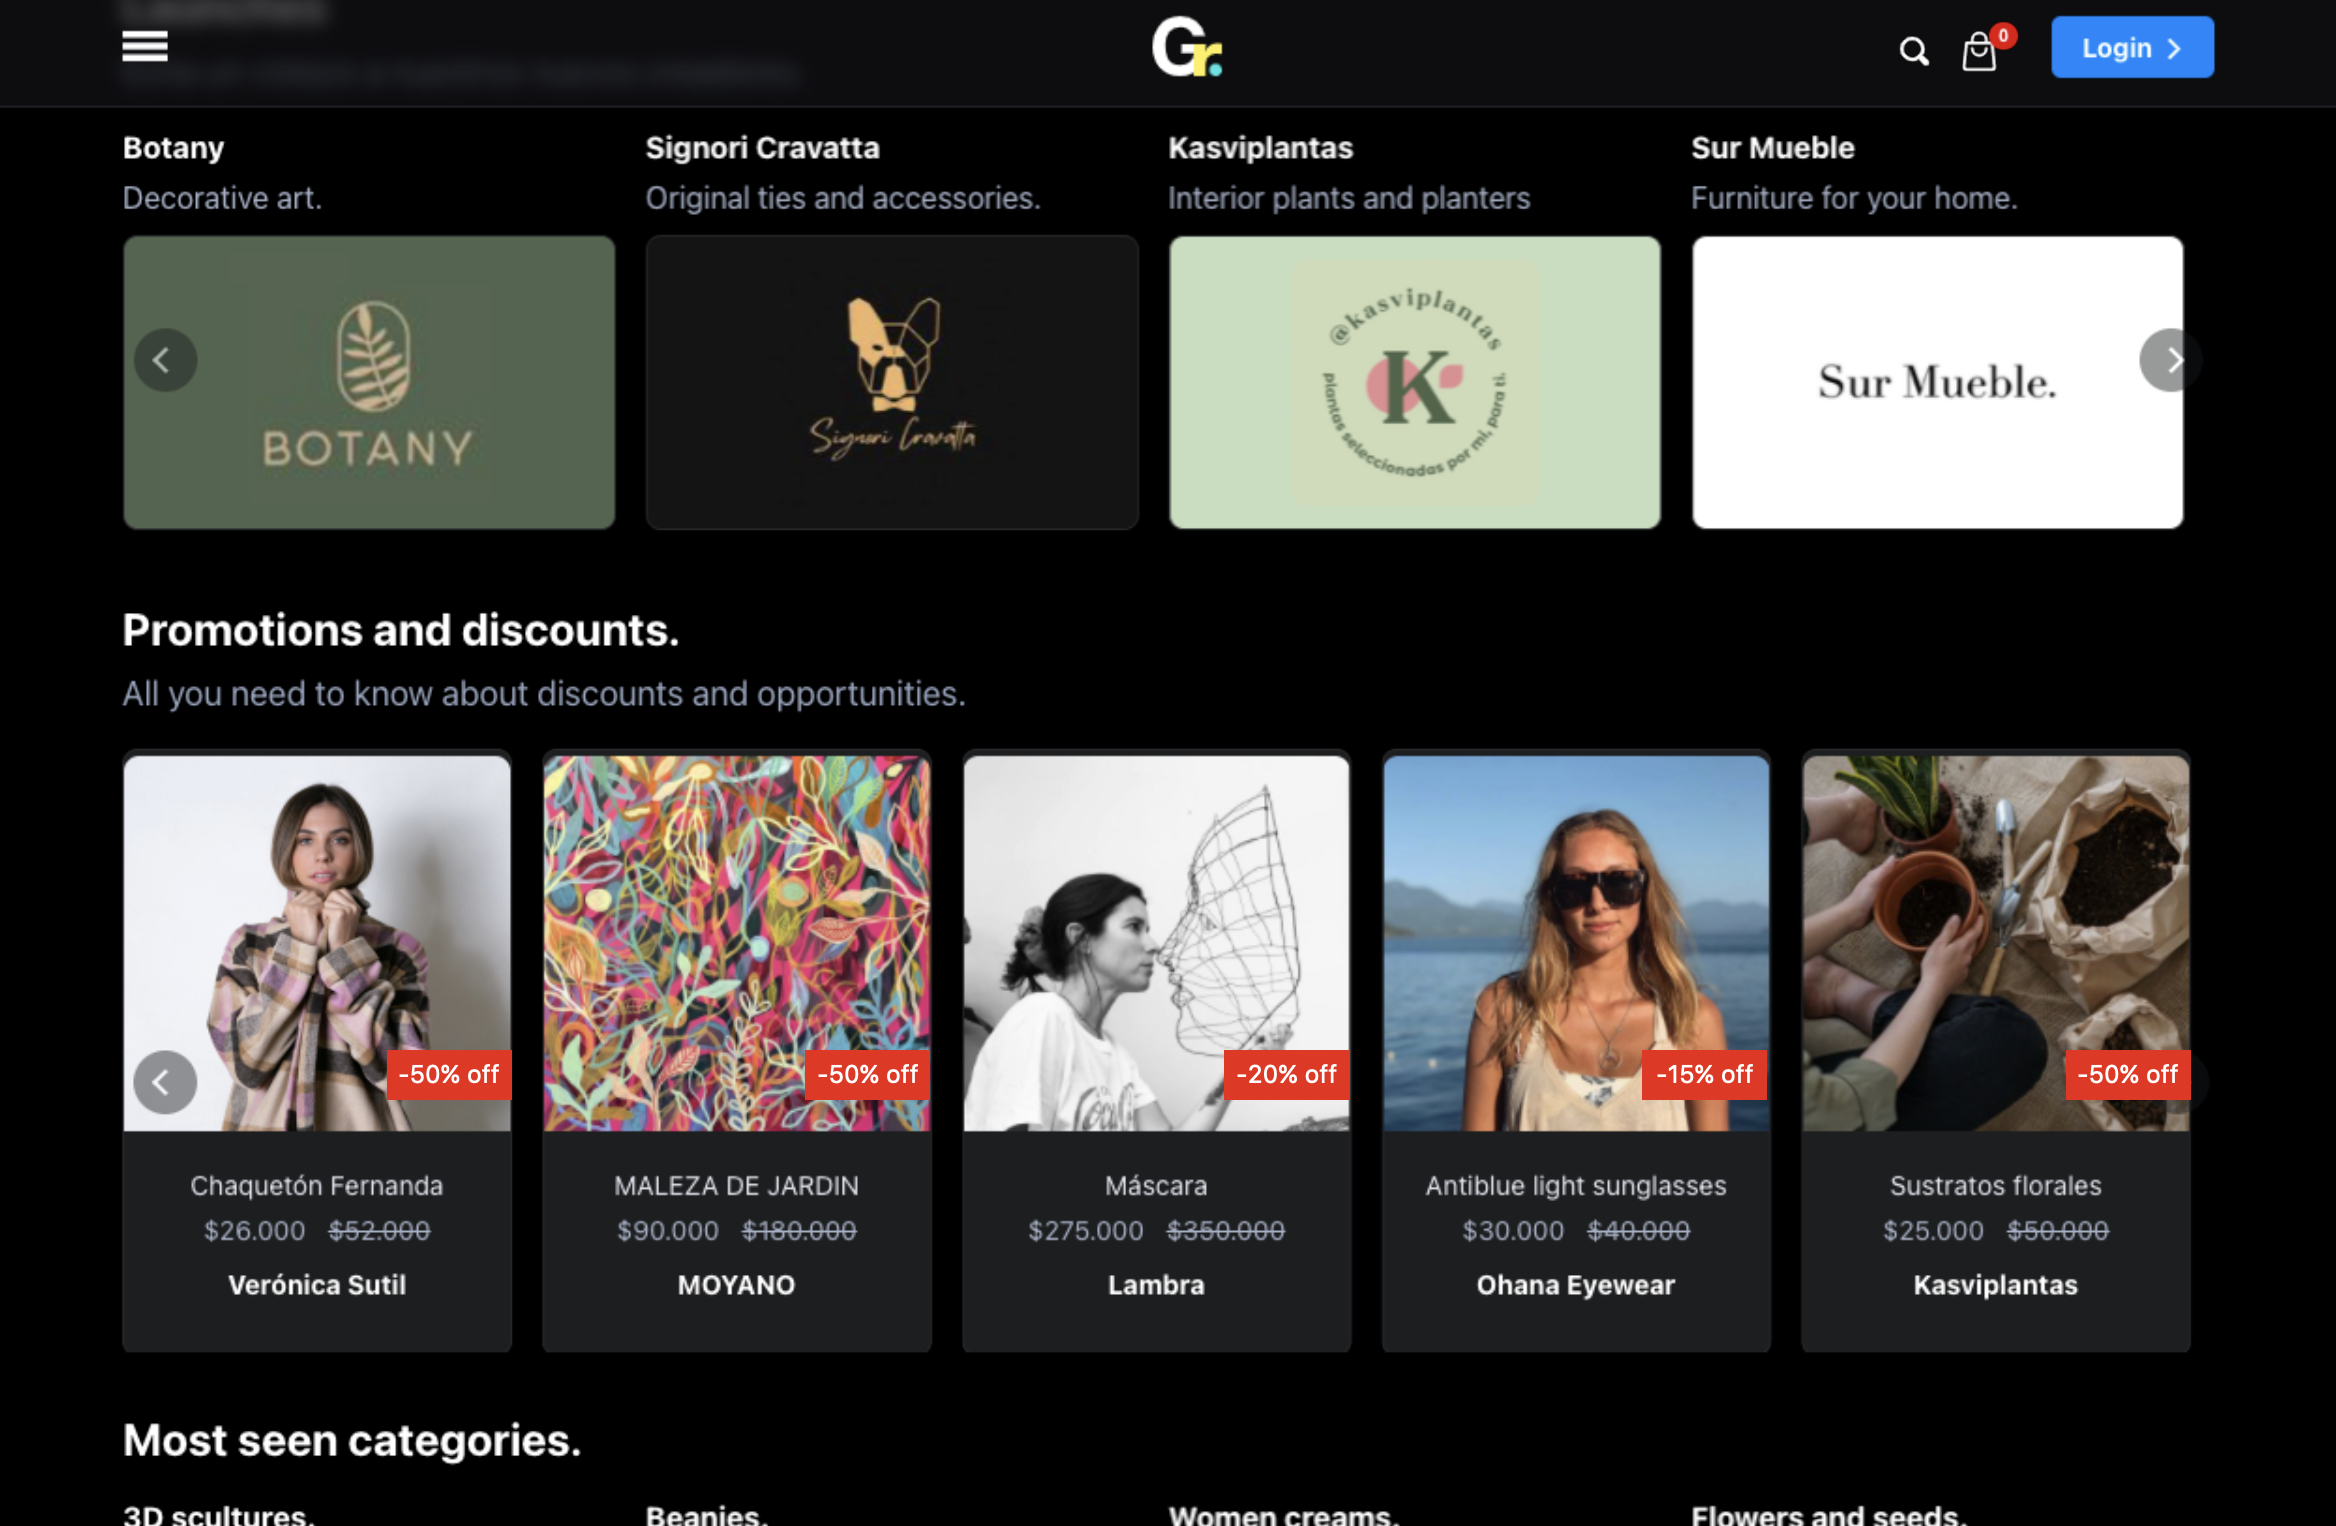
Task: Click the MALEZA DE JARDIN product name
Action: pyautogui.click(x=737, y=1186)
